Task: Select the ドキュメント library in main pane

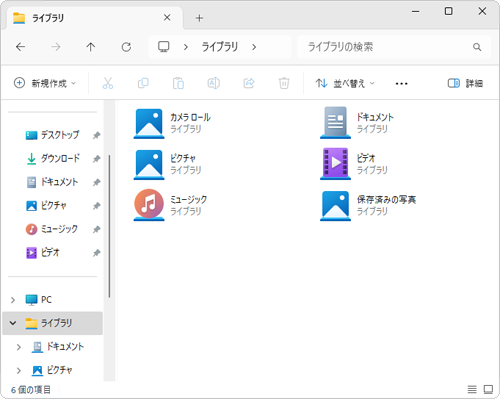Action: tap(357, 123)
